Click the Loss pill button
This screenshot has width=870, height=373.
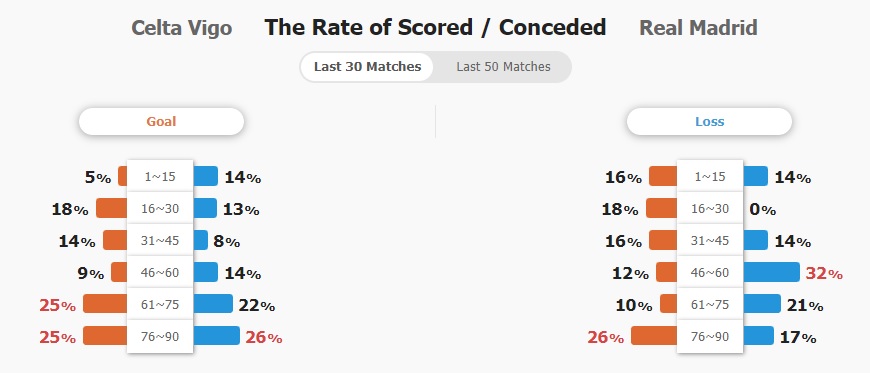pos(709,122)
